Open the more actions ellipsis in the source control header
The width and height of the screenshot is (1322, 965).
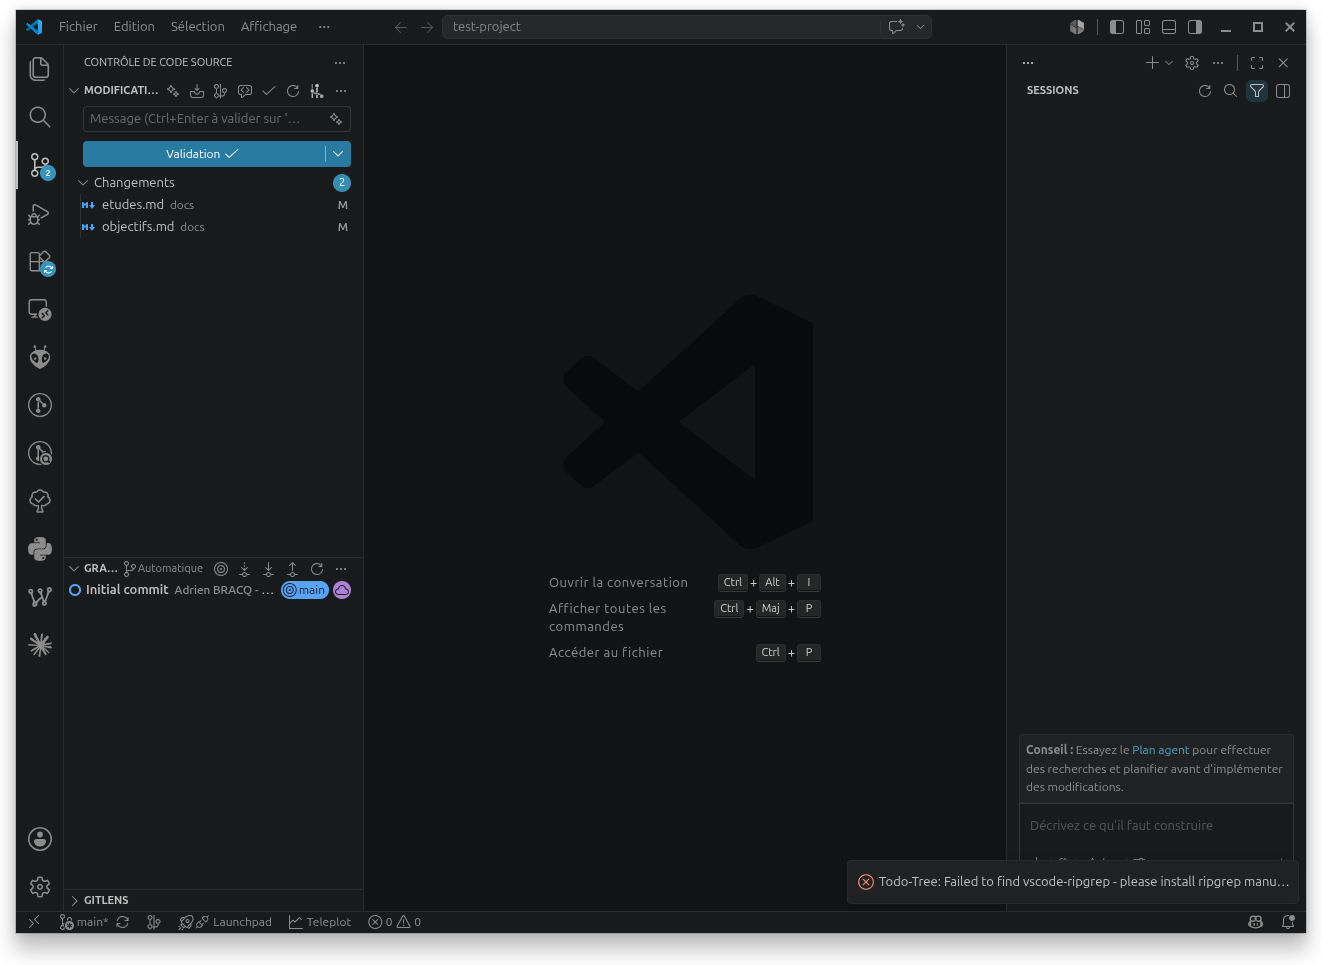tap(340, 63)
